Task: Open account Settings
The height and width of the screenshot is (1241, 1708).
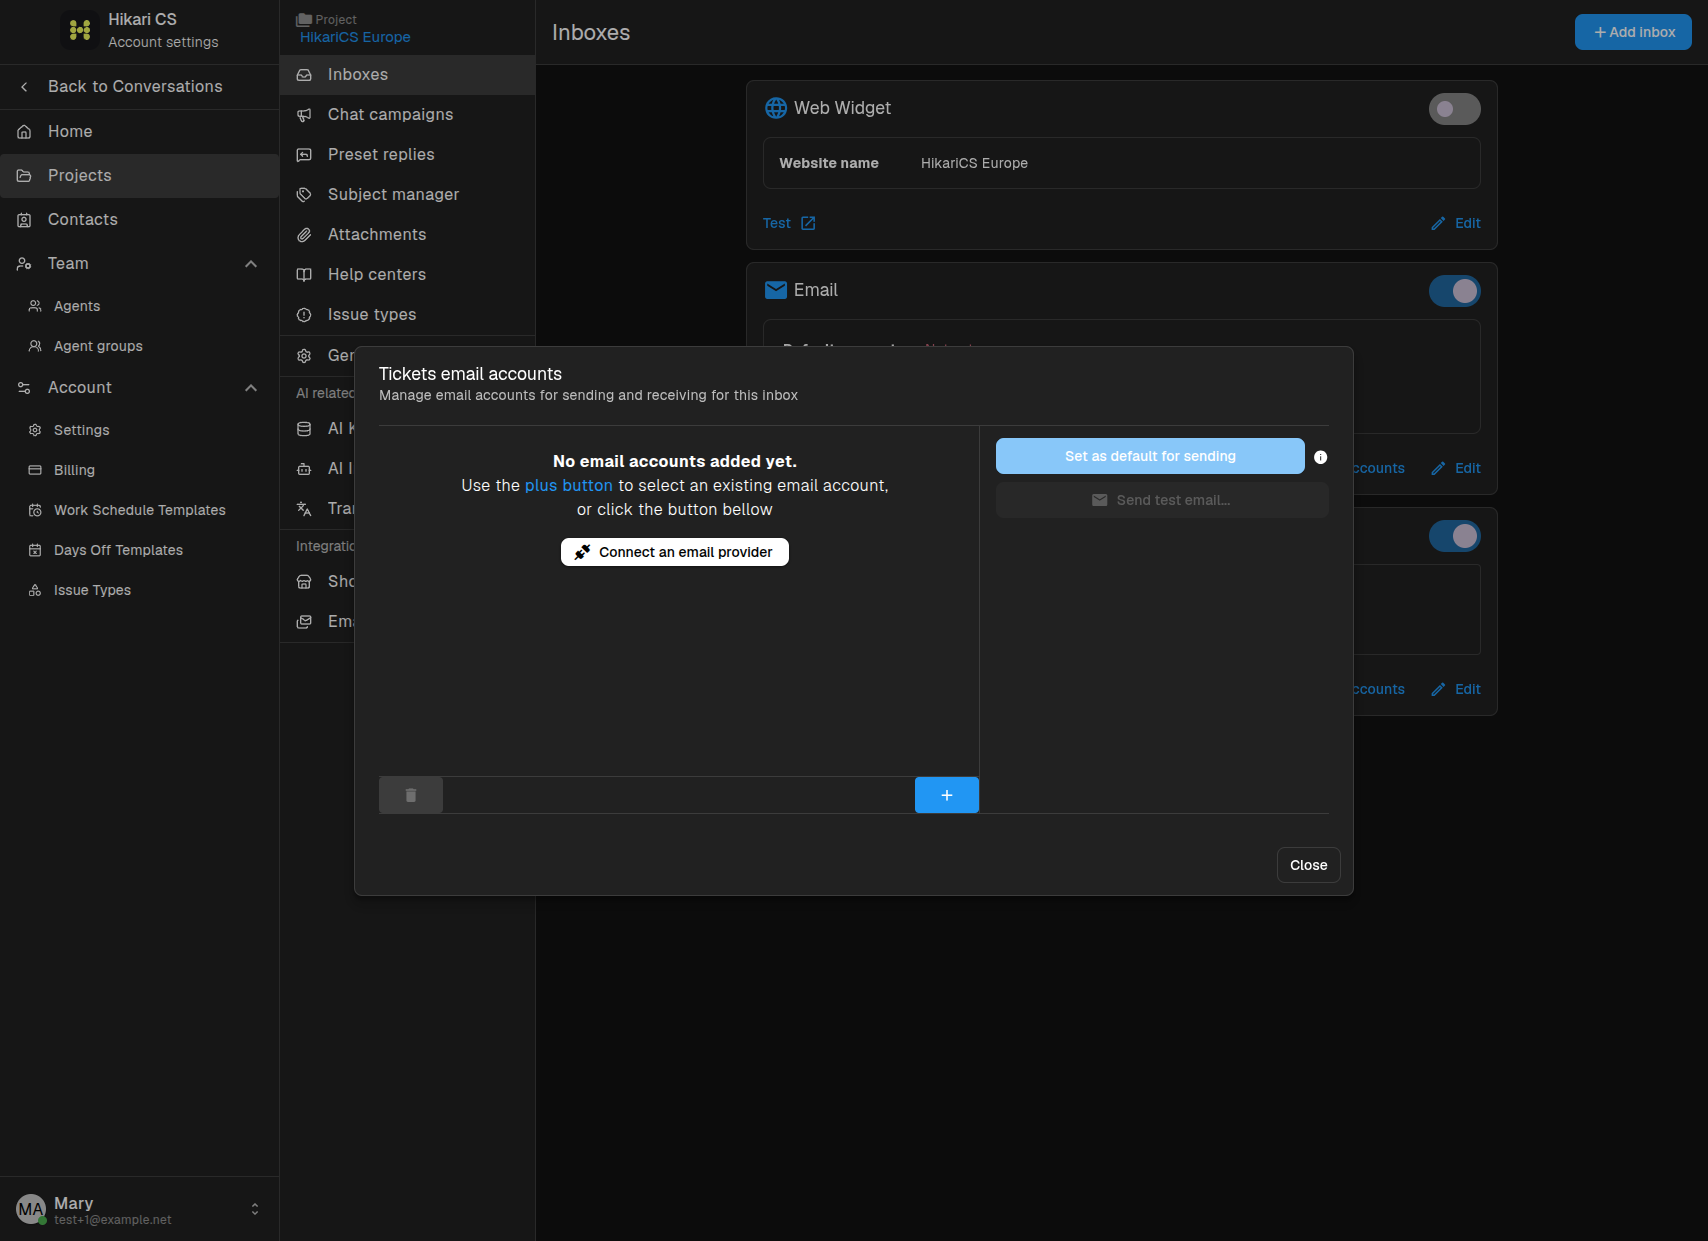Action: (139, 430)
